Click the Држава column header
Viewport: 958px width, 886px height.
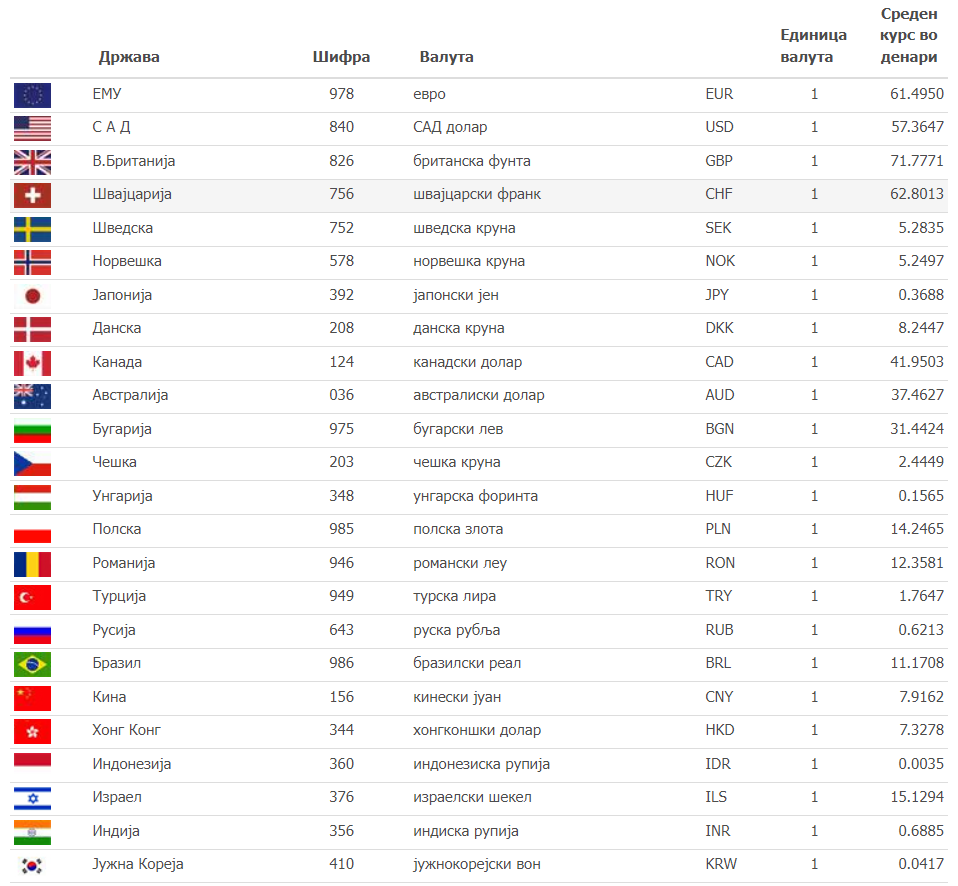[x=129, y=57]
